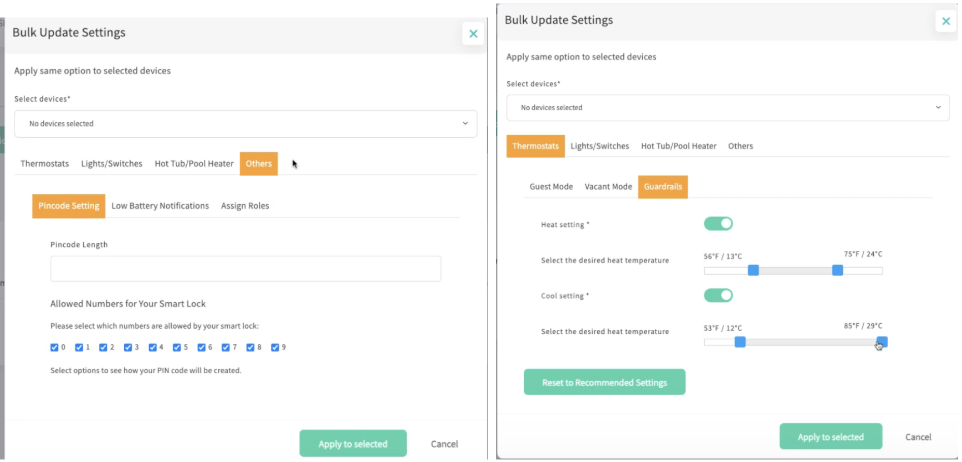Viewport: 962px width, 462px height.
Task: Click the heat slider's minimum handle at 56°F
Action: pos(754,270)
